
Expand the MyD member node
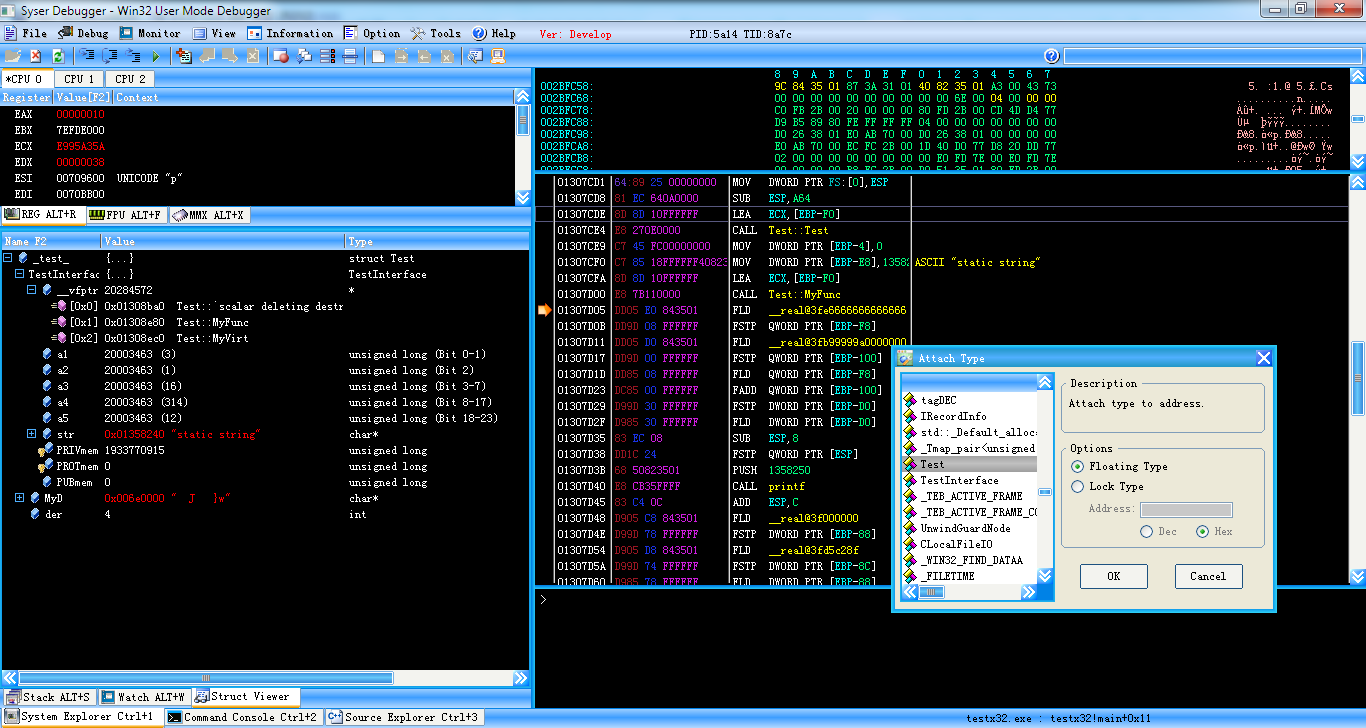pyautogui.click(x=20, y=498)
